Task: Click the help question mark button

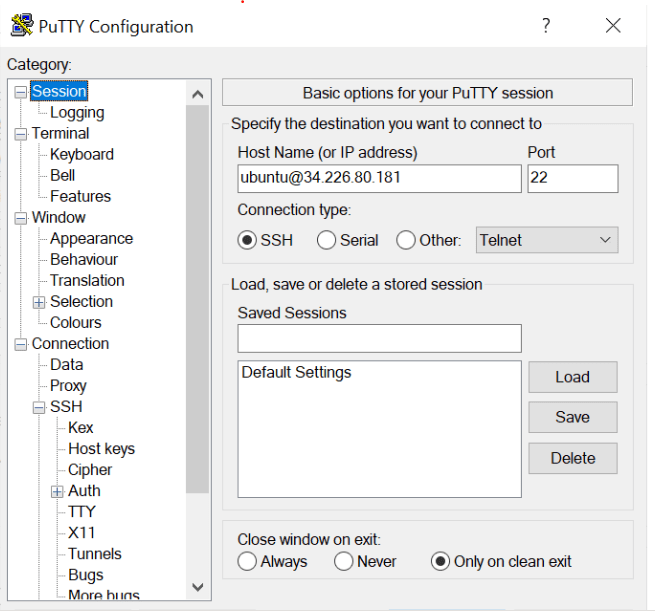Action: point(546,26)
